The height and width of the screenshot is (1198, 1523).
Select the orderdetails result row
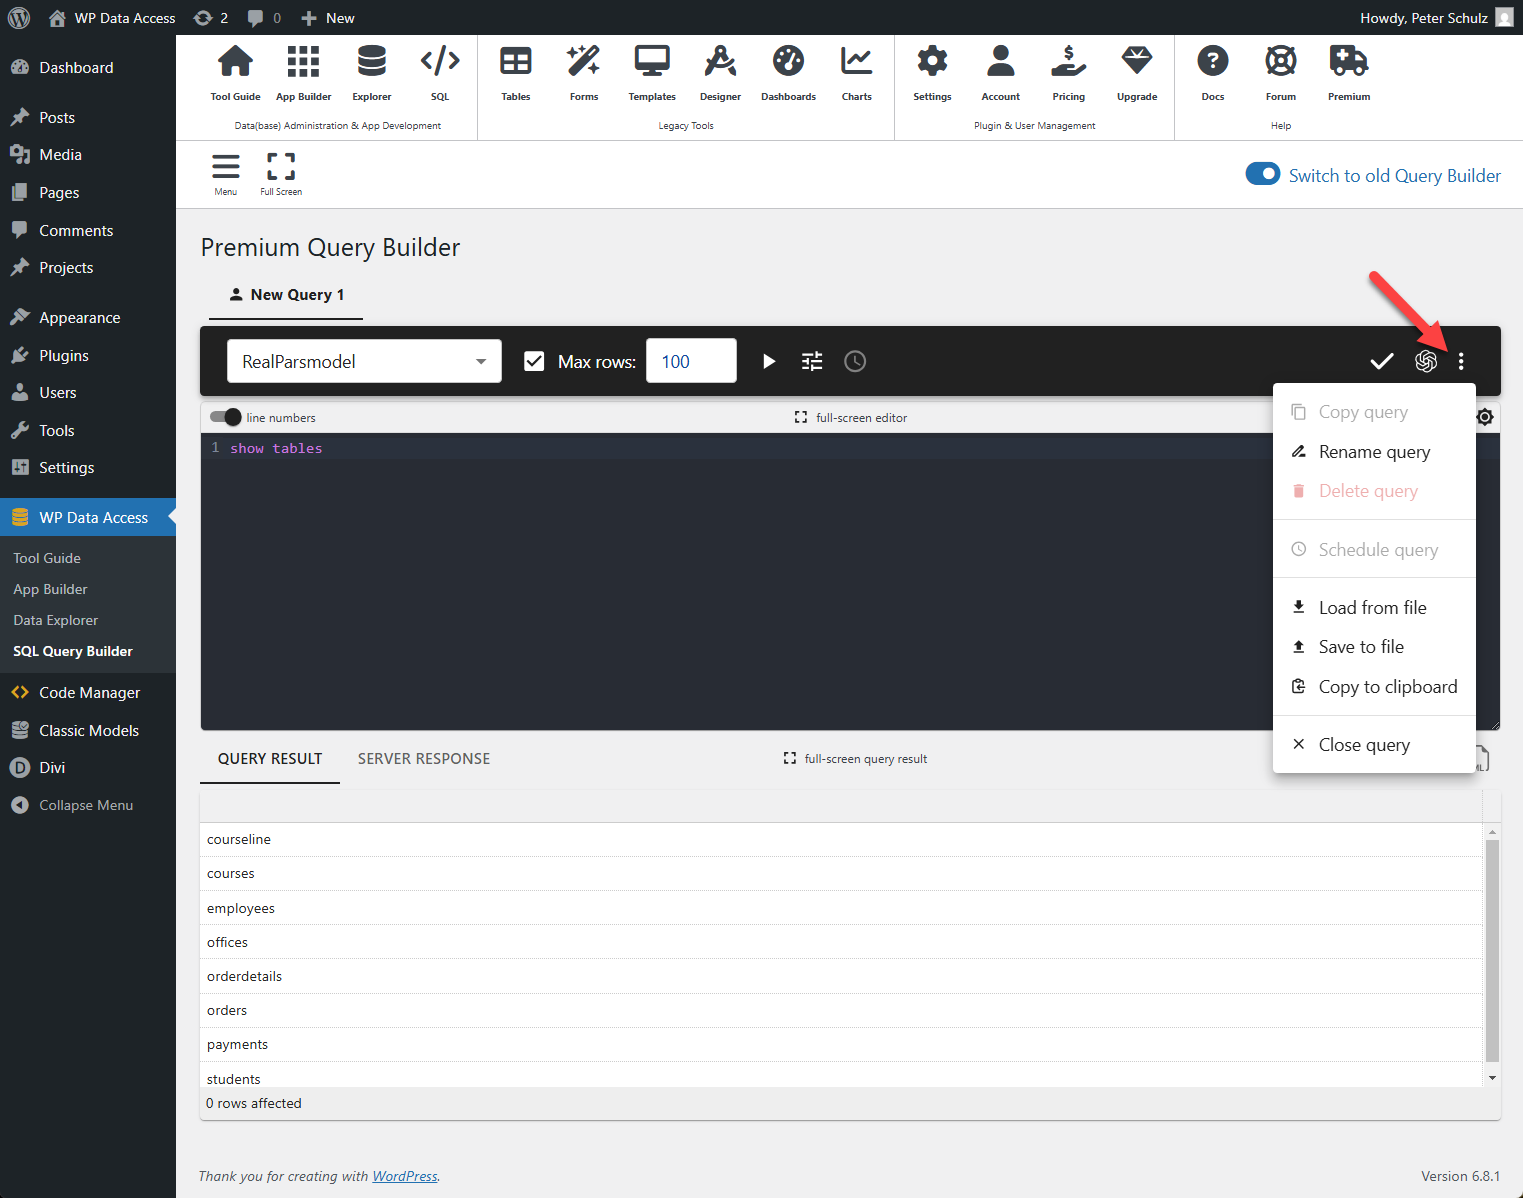841,976
